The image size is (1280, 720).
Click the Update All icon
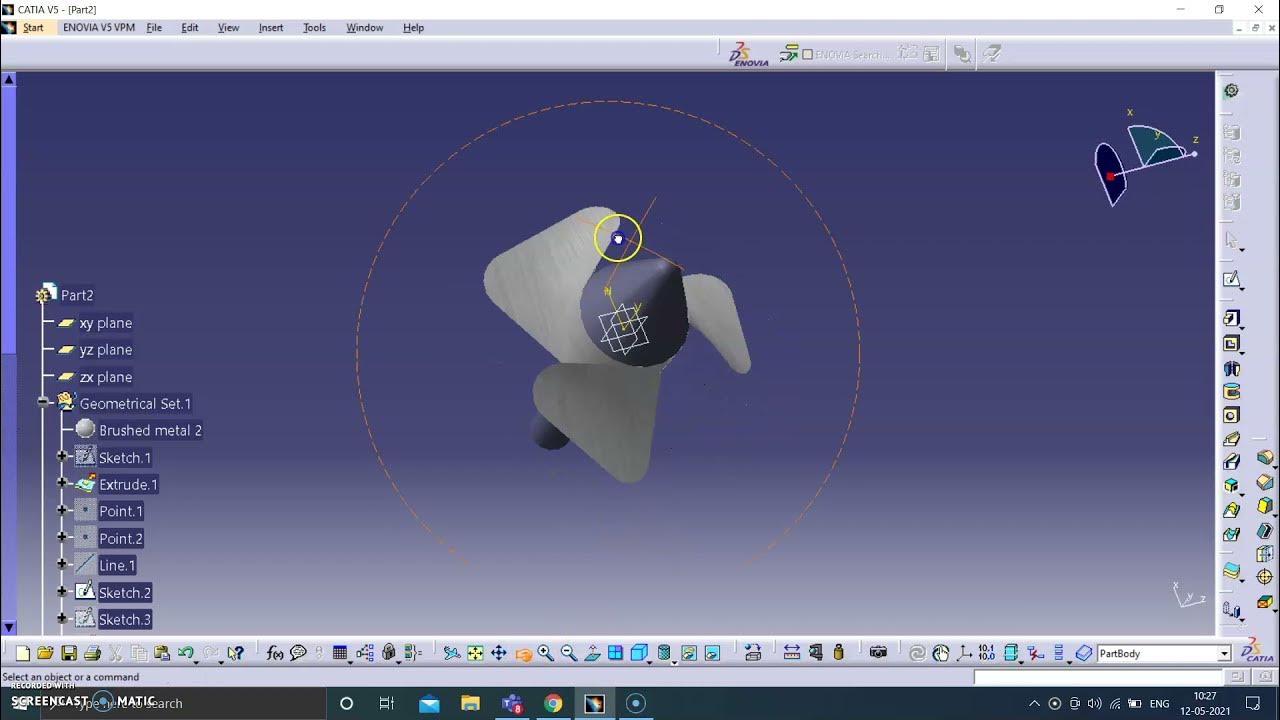pyautogui.click(x=917, y=653)
